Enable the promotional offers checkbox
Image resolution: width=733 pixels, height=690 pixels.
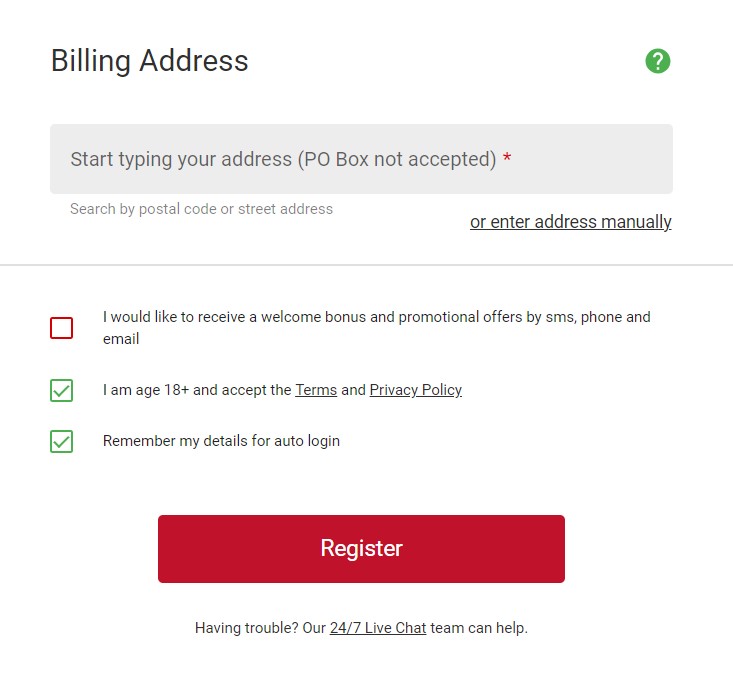[x=62, y=328]
